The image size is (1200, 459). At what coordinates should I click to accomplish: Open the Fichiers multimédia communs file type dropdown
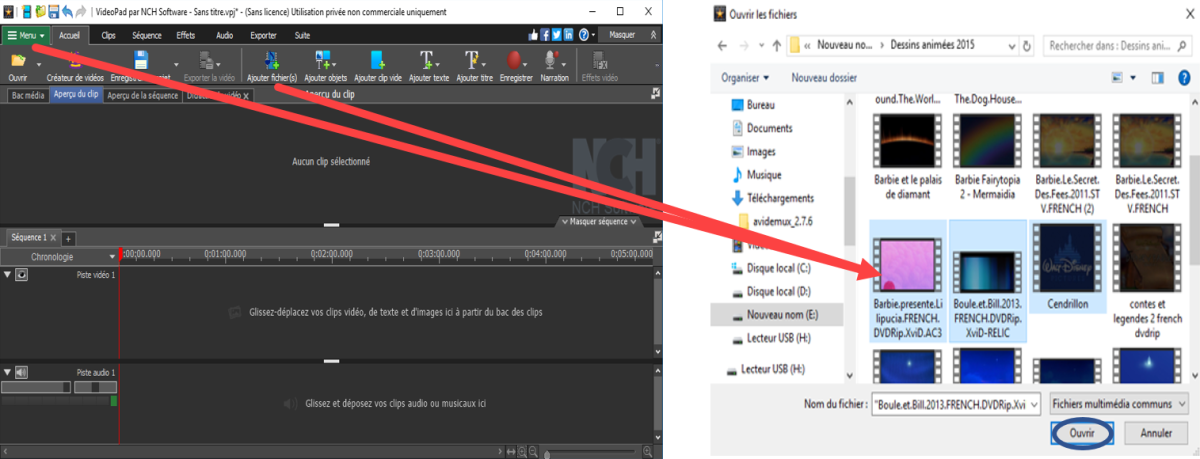(x=1120, y=403)
